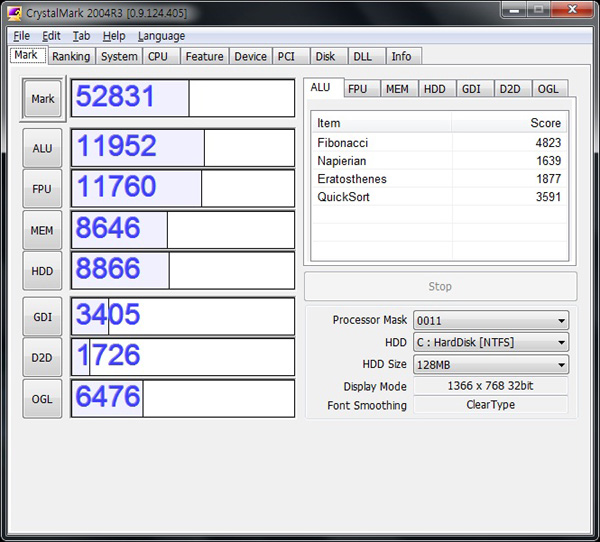This screenshot has width=600, height=542.
Task: Run the D2D benchmark button
Action: point(42,358)
